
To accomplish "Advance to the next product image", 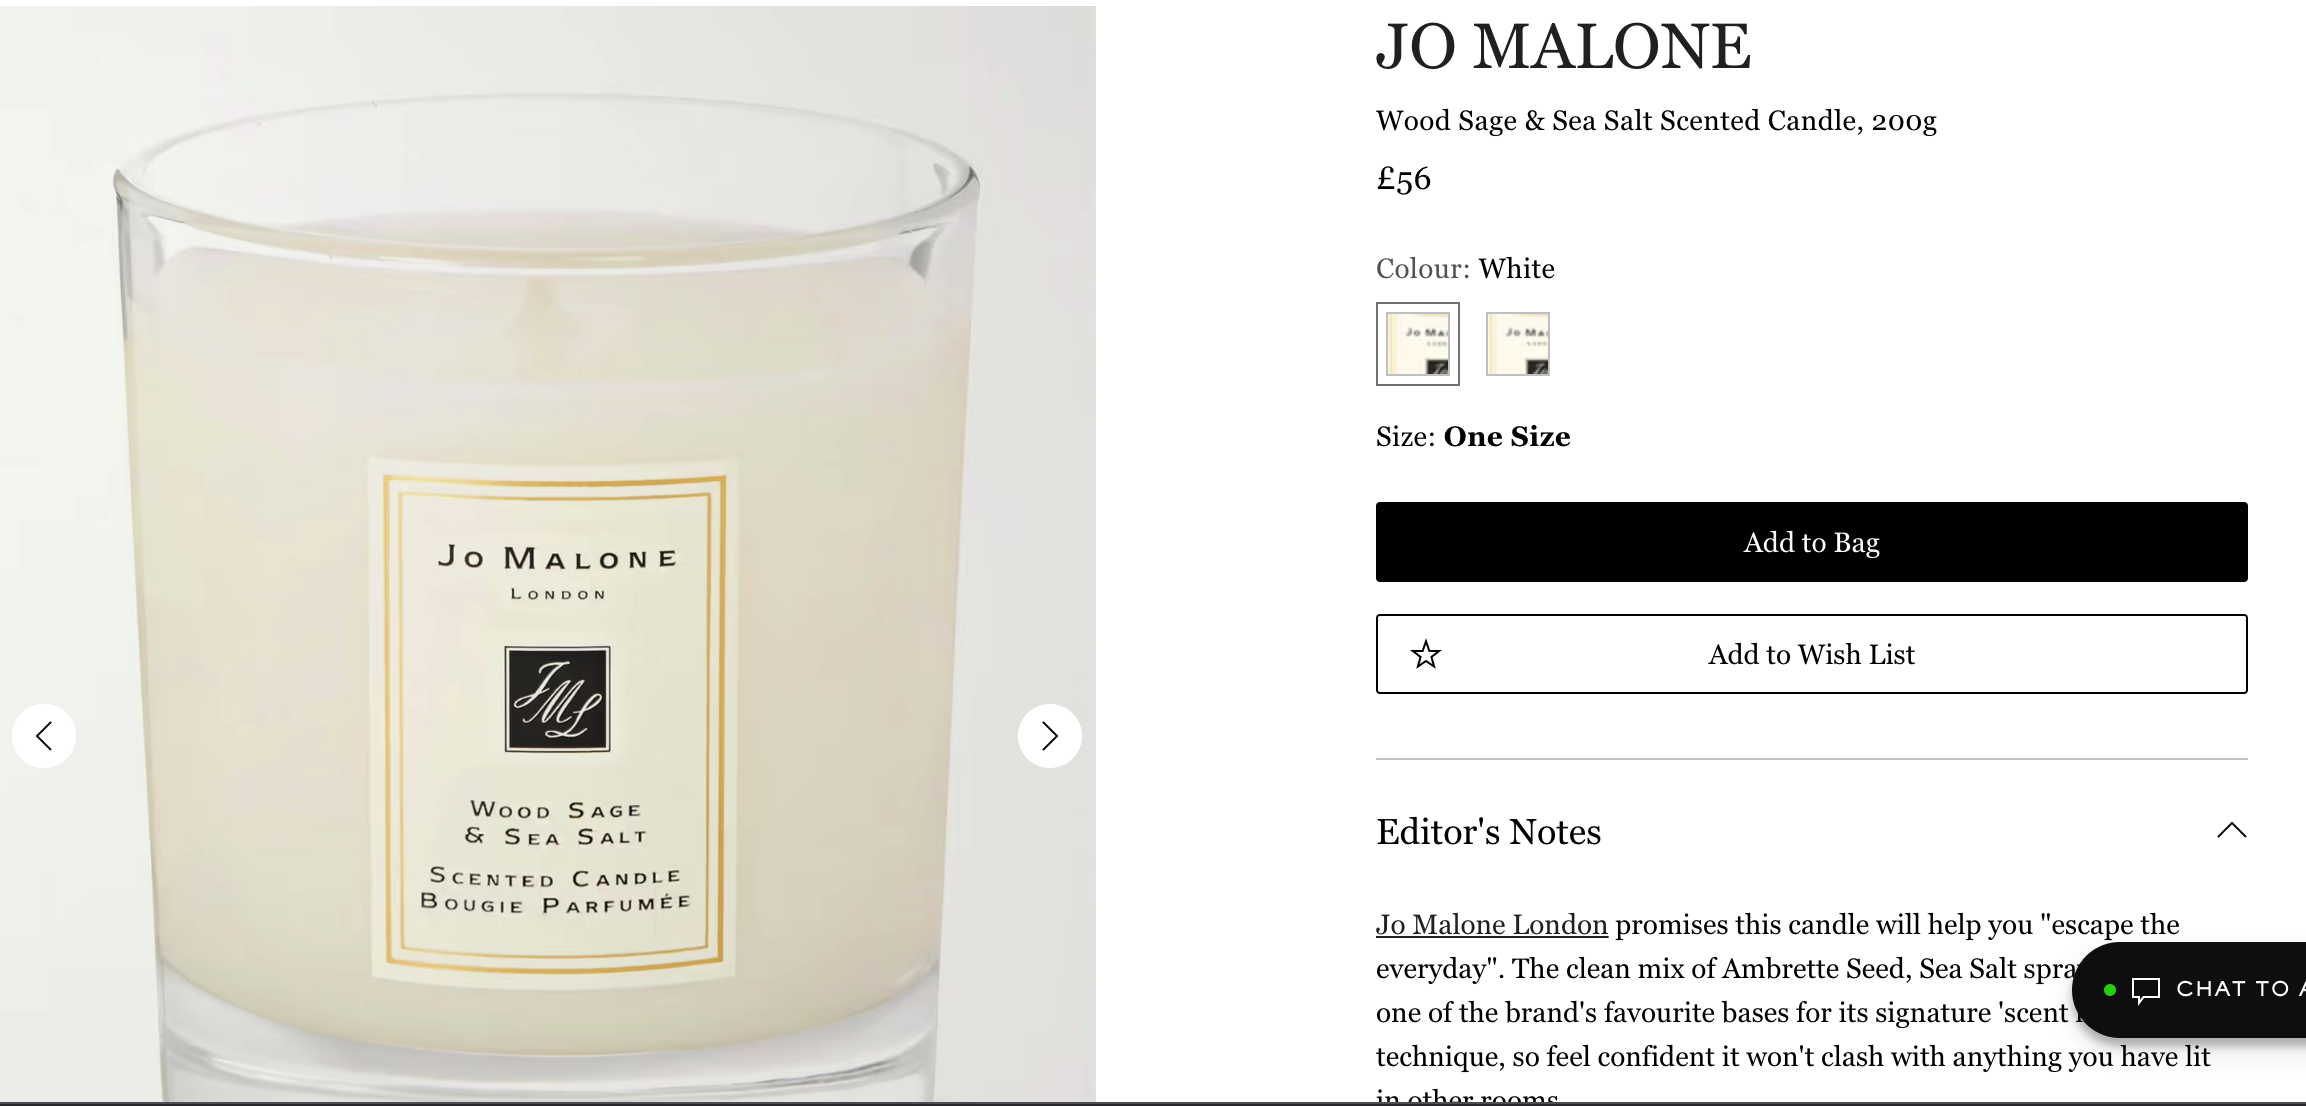I will click(1049, 737).
